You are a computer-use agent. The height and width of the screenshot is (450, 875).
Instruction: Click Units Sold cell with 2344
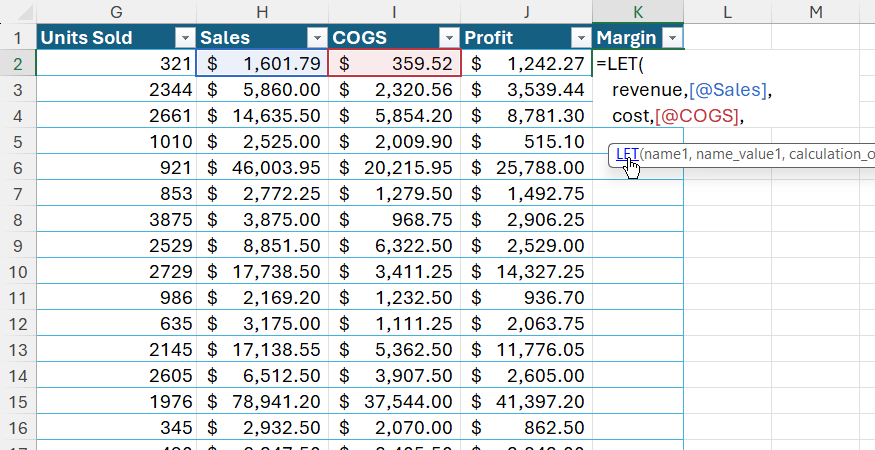tap(116, 89)
